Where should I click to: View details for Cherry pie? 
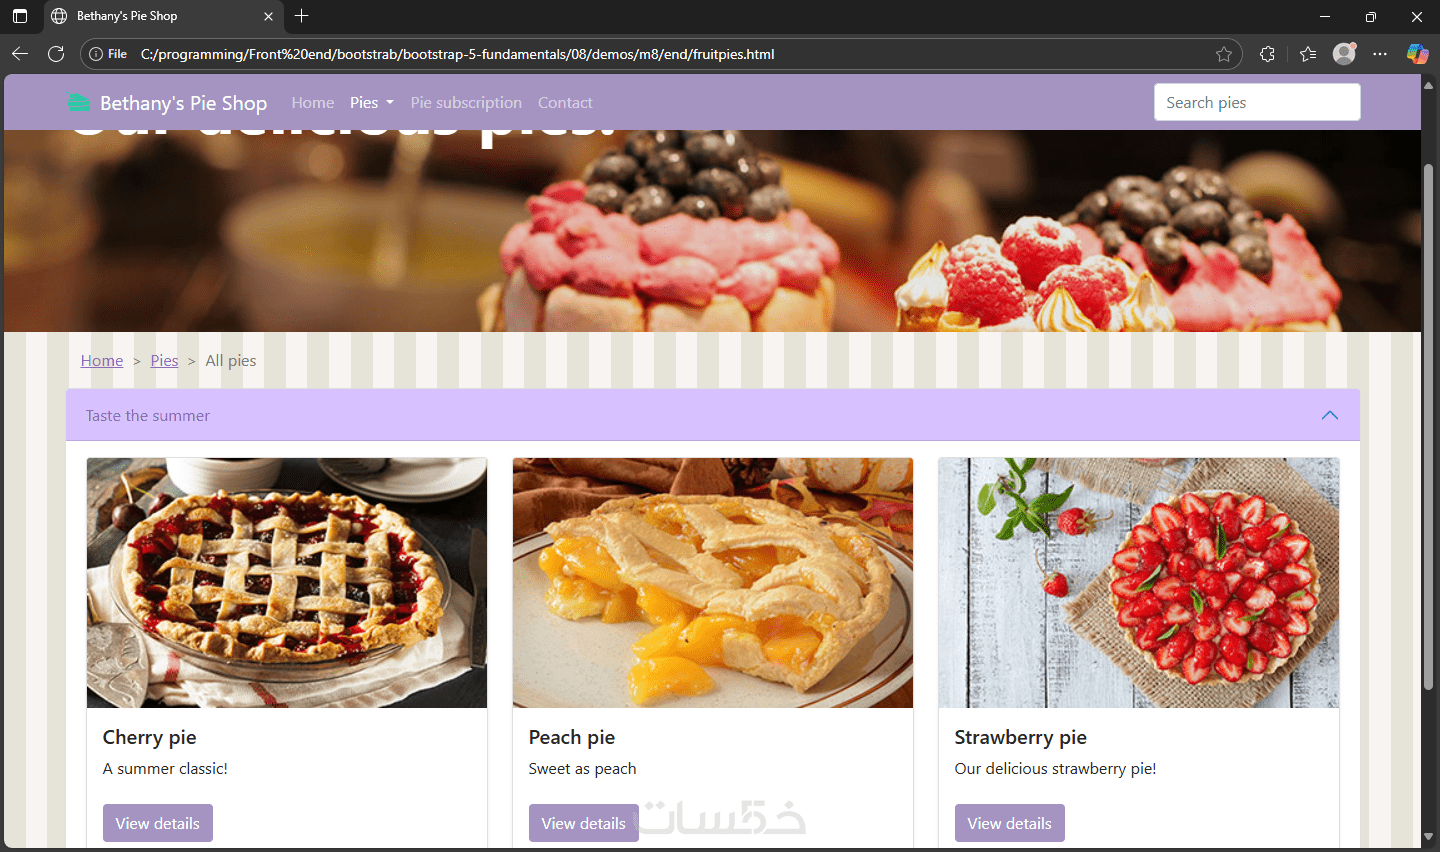[x=158, y=823]
